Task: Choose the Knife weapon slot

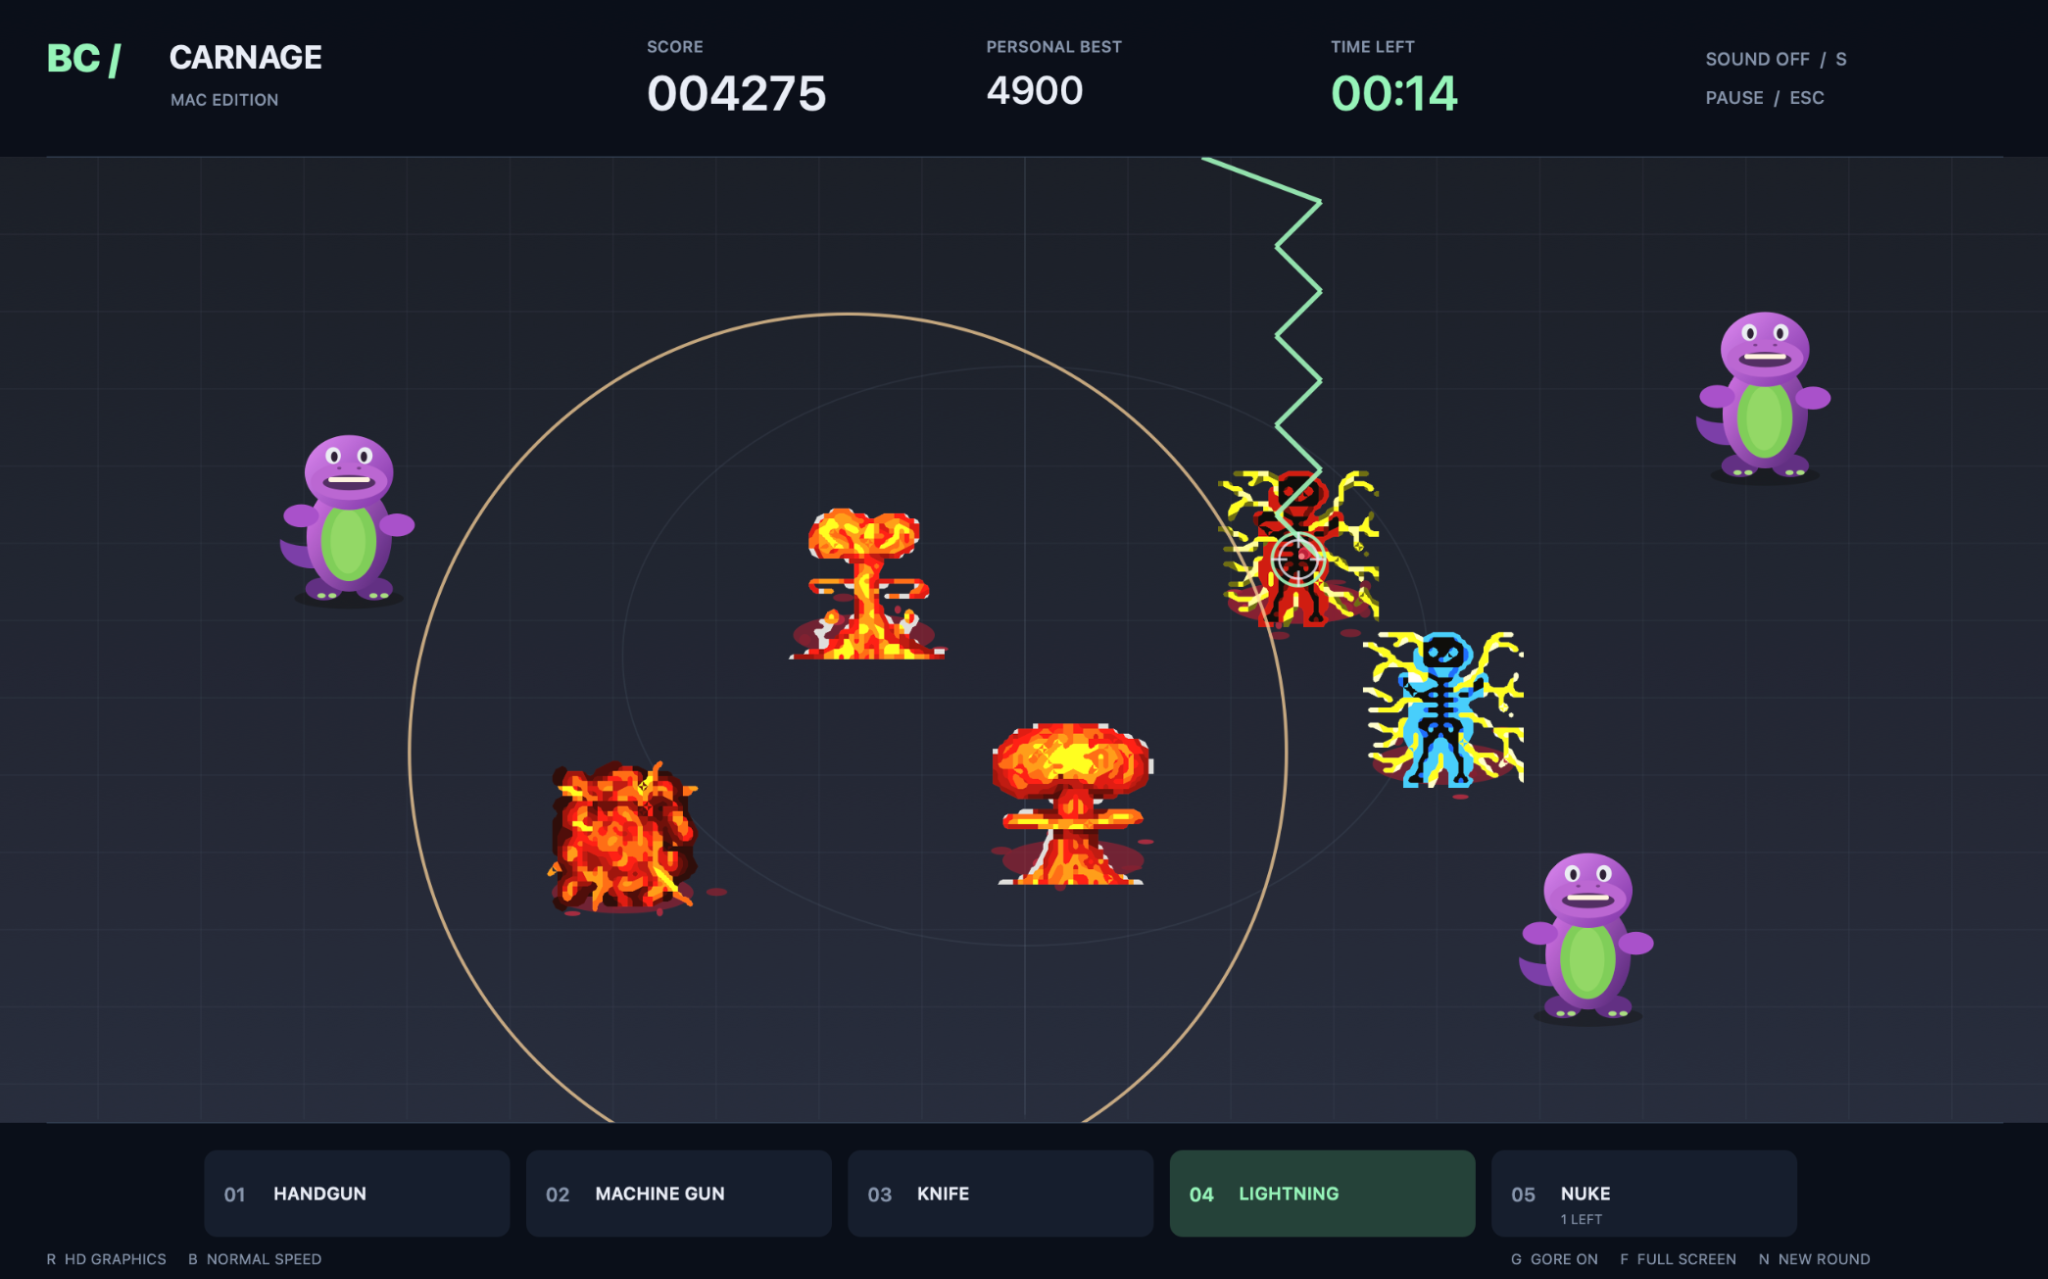Action: (x=1001, y=1193)
